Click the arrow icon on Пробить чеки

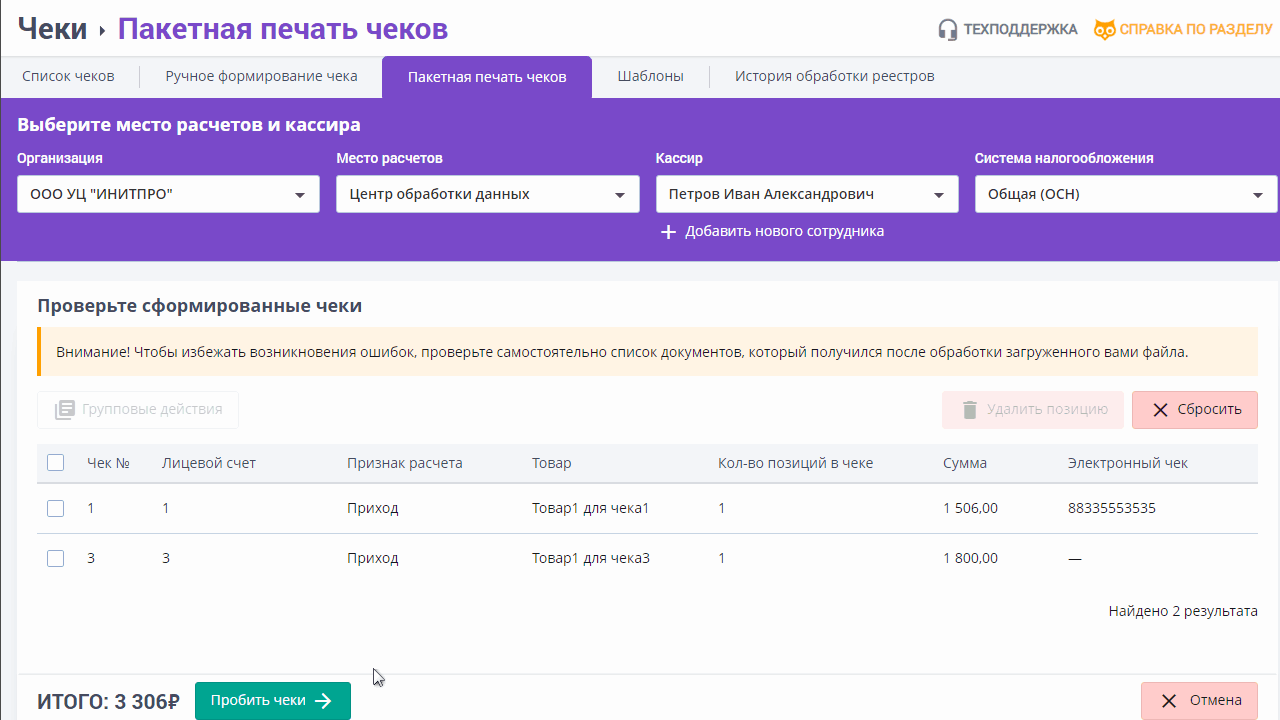323,701
